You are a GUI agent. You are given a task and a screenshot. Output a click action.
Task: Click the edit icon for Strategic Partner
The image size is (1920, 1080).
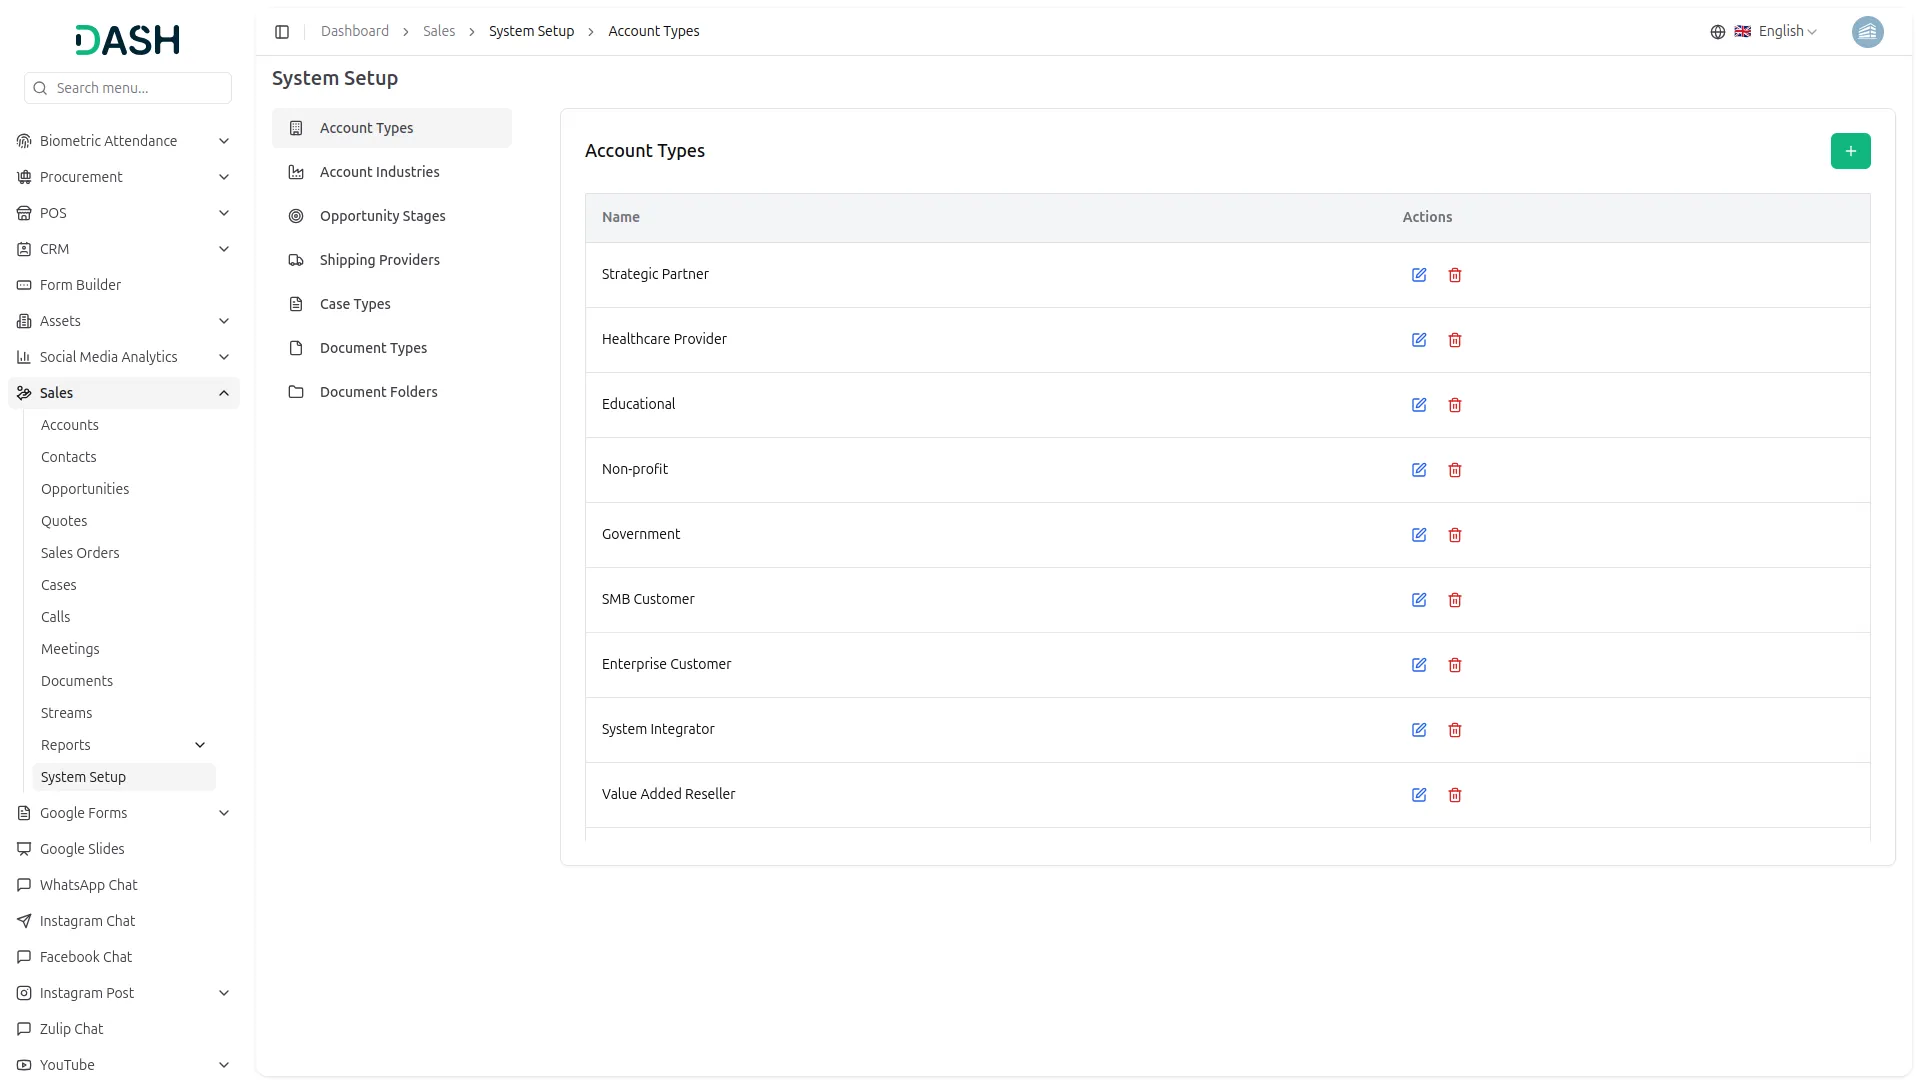[1418, 275]
